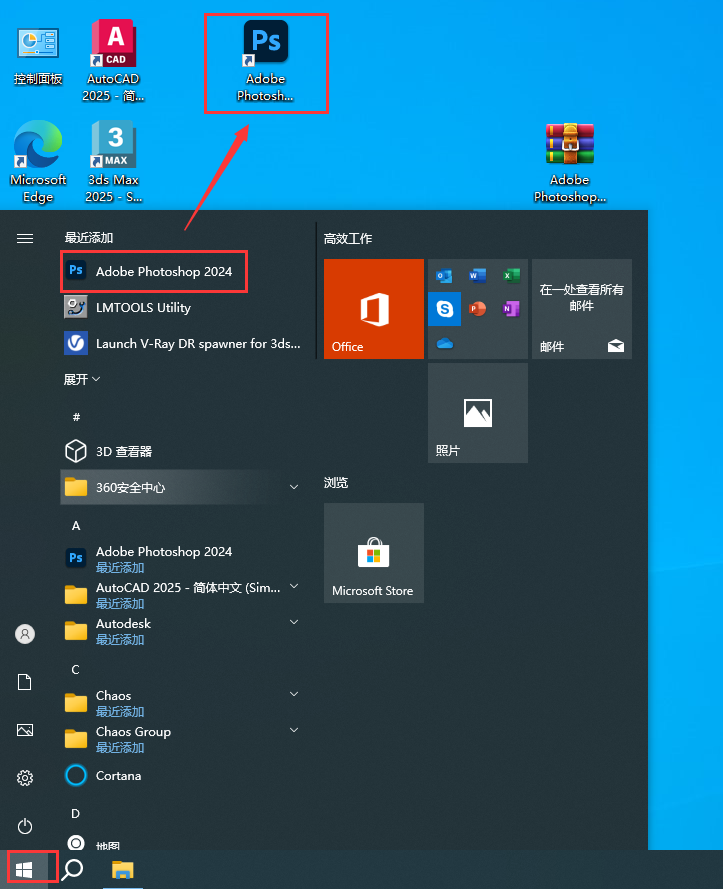The image size is (723, 889).
Task: Open the user account icon in Start sidebar
Action: (25, 633)
